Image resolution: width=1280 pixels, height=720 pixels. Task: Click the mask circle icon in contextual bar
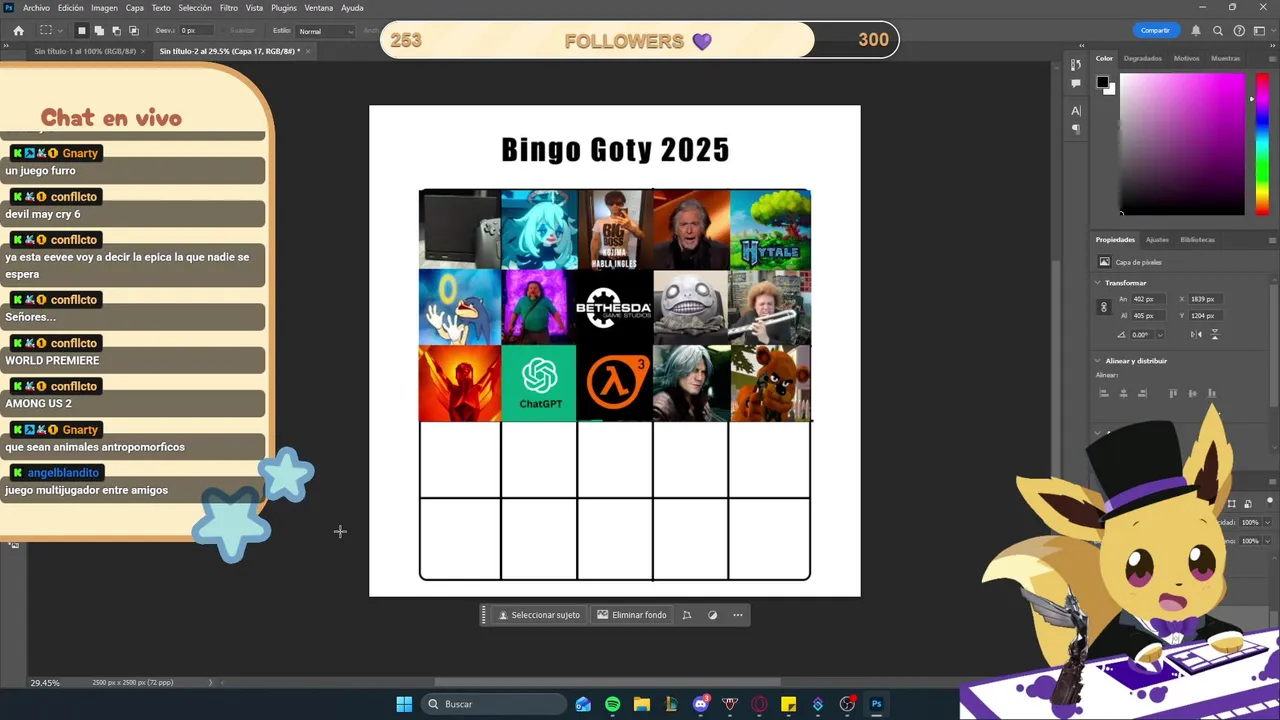click(712, 615)
